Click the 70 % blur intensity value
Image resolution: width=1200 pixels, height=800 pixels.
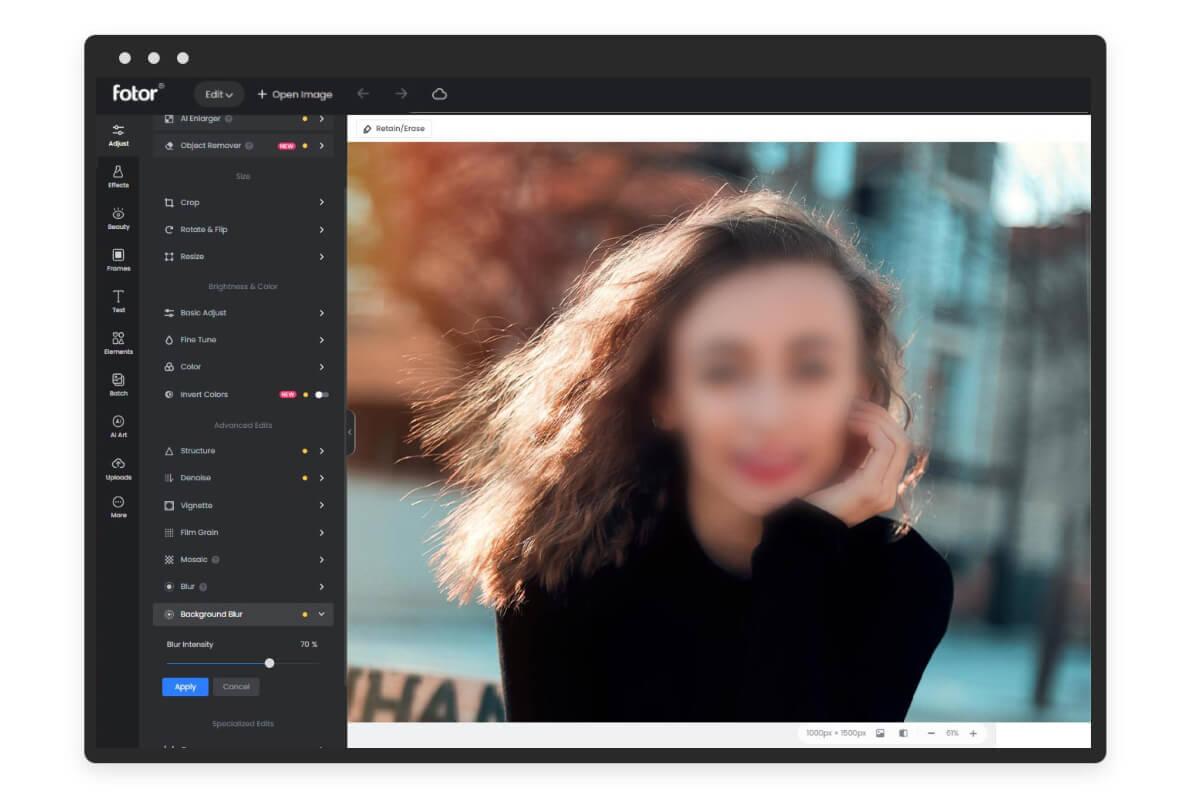pyautogui.click(x=308, y=644)
